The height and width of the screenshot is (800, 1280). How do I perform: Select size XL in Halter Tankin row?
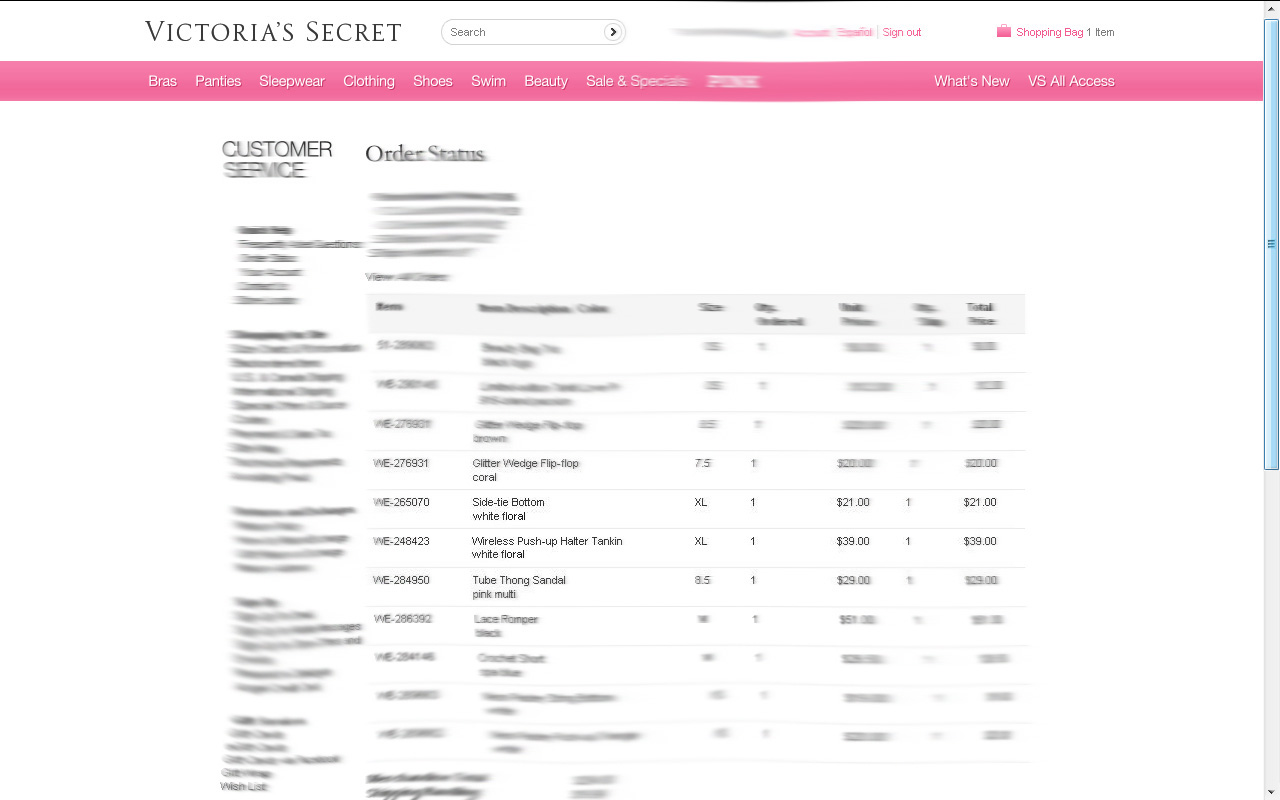[700, 541]
